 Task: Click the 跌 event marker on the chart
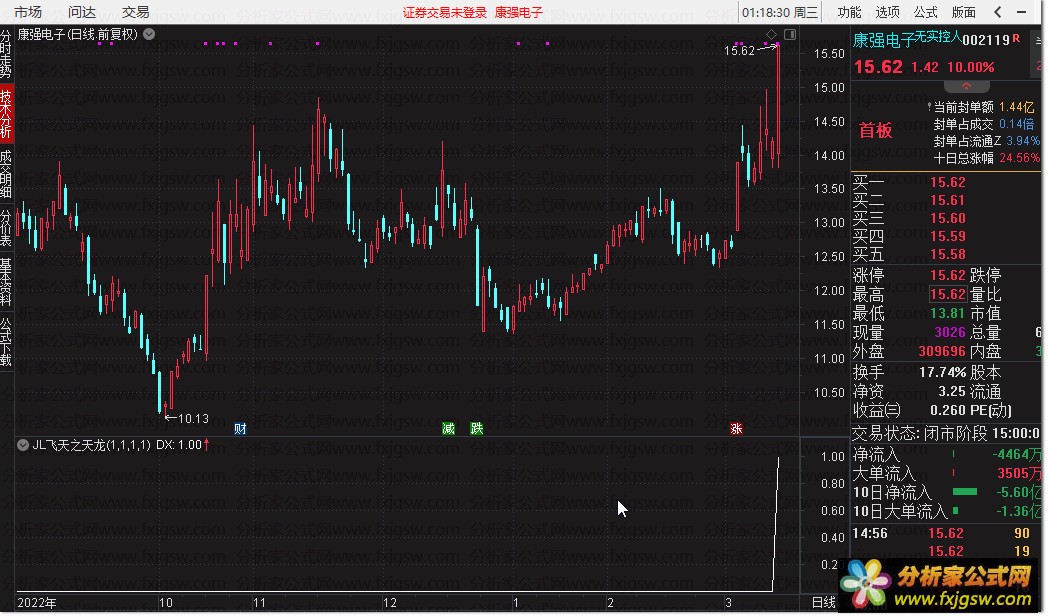tap(477, 428)
